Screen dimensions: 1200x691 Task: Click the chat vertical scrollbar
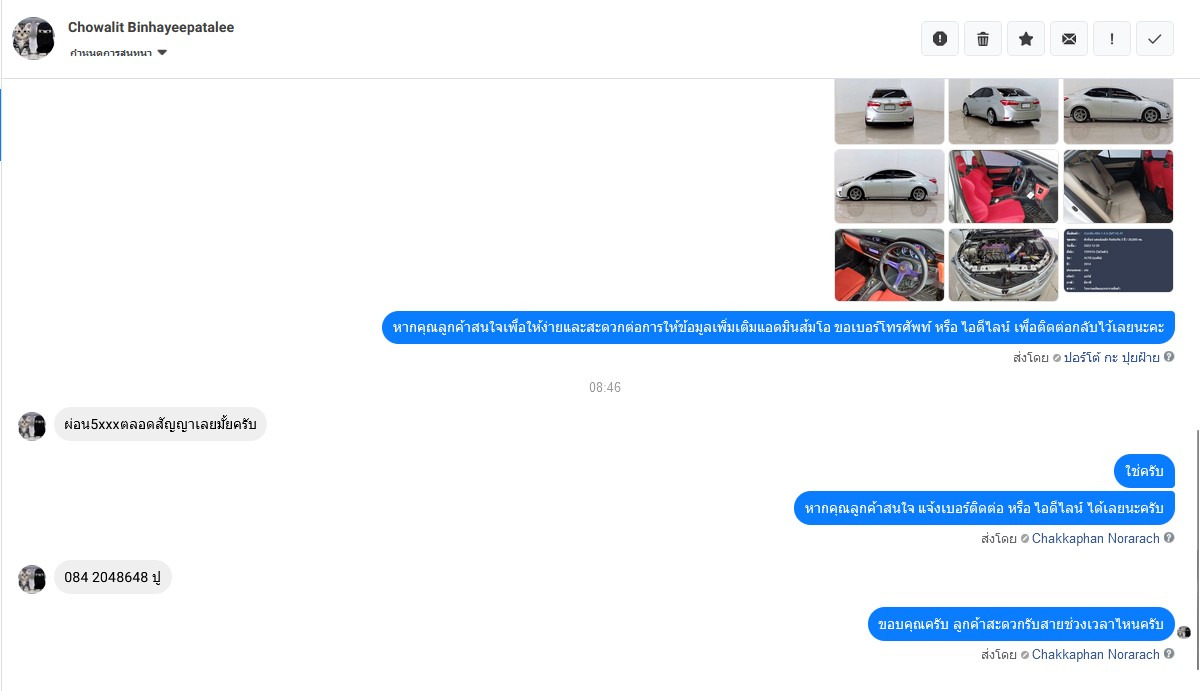click(x=1196, y=550)
